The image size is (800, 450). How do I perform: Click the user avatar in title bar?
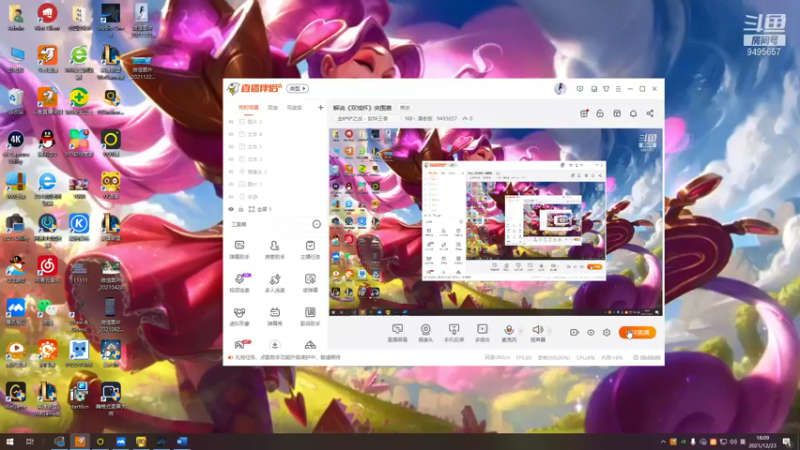coord(560,89)
